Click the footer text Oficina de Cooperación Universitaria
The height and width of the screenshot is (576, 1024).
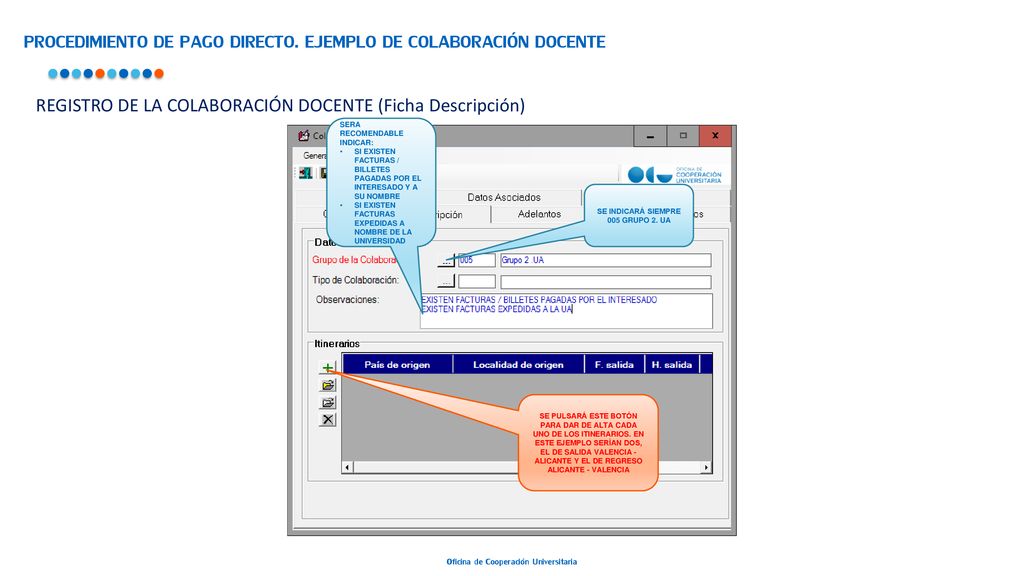(x=511, y=562)
